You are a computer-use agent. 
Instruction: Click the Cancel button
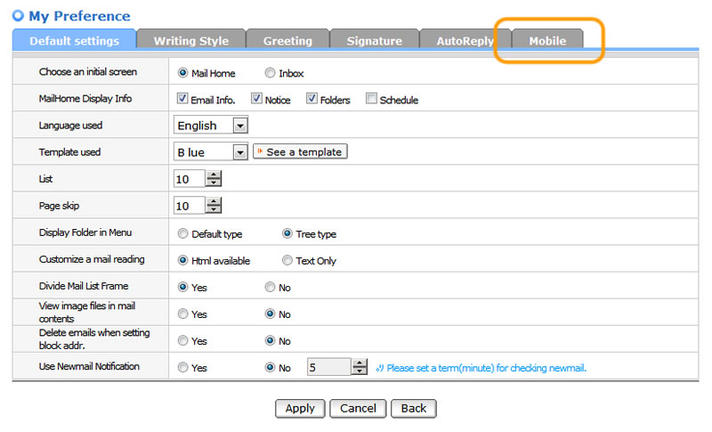(357, 408)
